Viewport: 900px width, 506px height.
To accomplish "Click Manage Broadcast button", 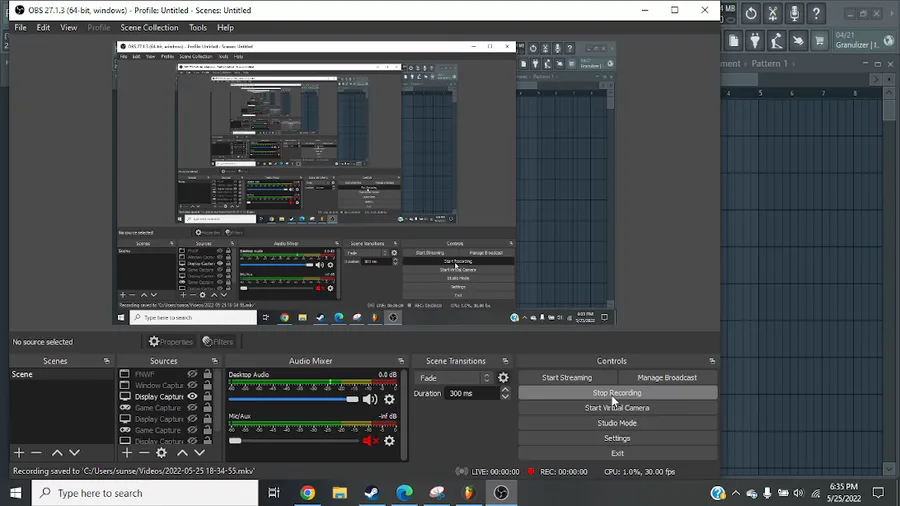I will click(667, 377).
